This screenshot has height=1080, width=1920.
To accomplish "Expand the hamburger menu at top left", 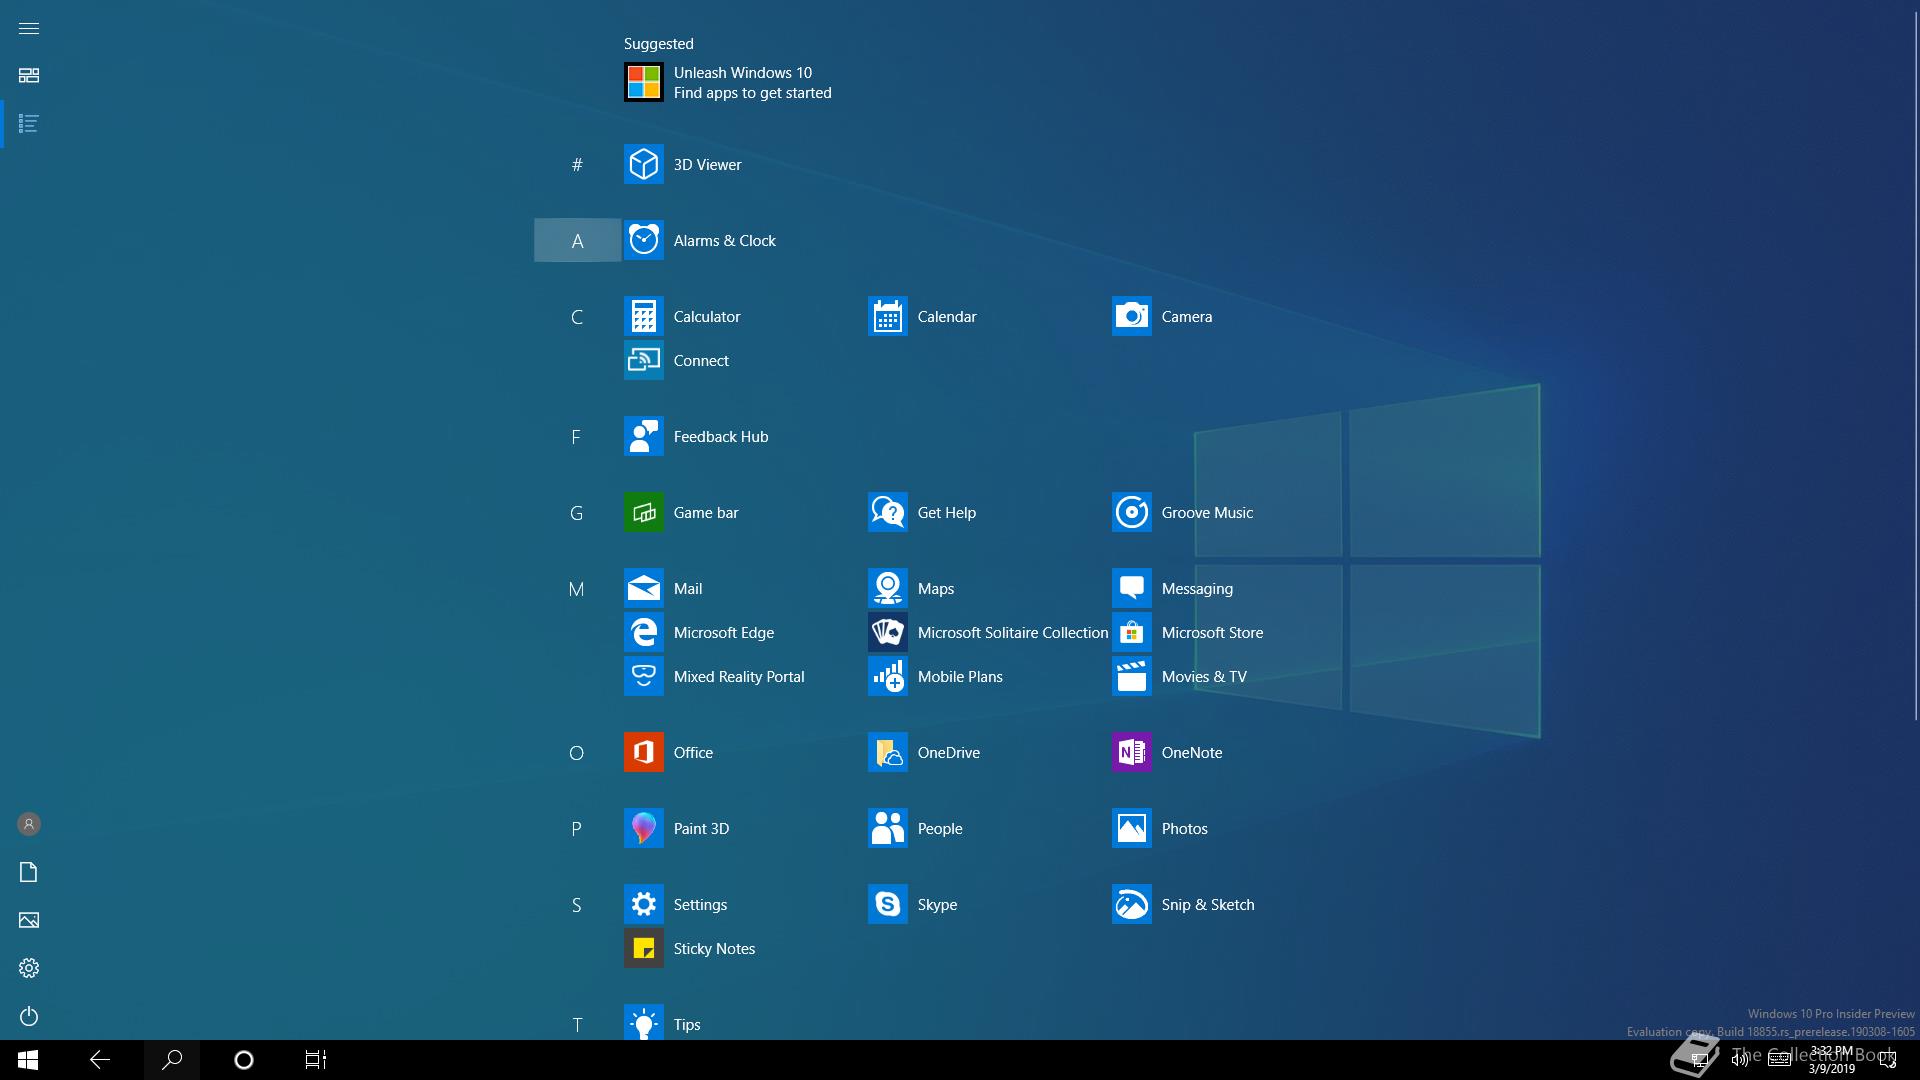I will pyautogui.click(x=29, y=28).
